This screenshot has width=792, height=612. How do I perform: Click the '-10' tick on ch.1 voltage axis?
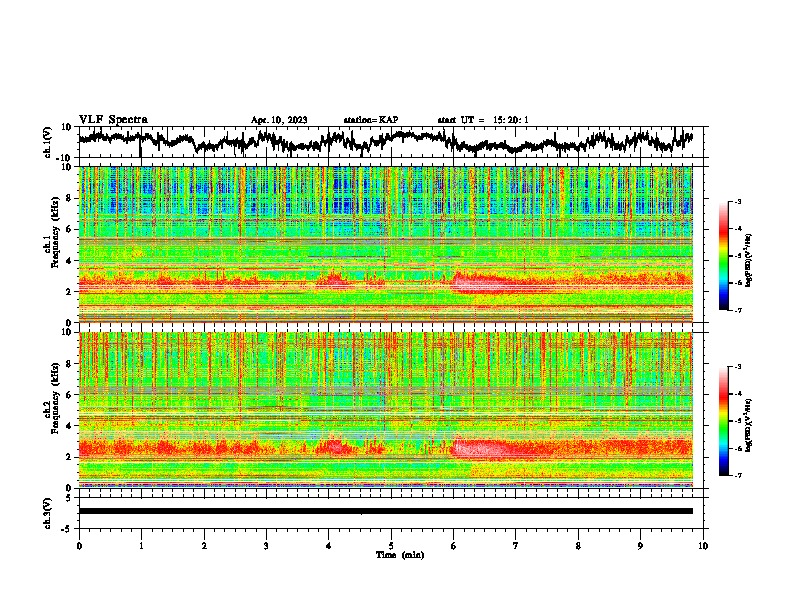(65, 157)
